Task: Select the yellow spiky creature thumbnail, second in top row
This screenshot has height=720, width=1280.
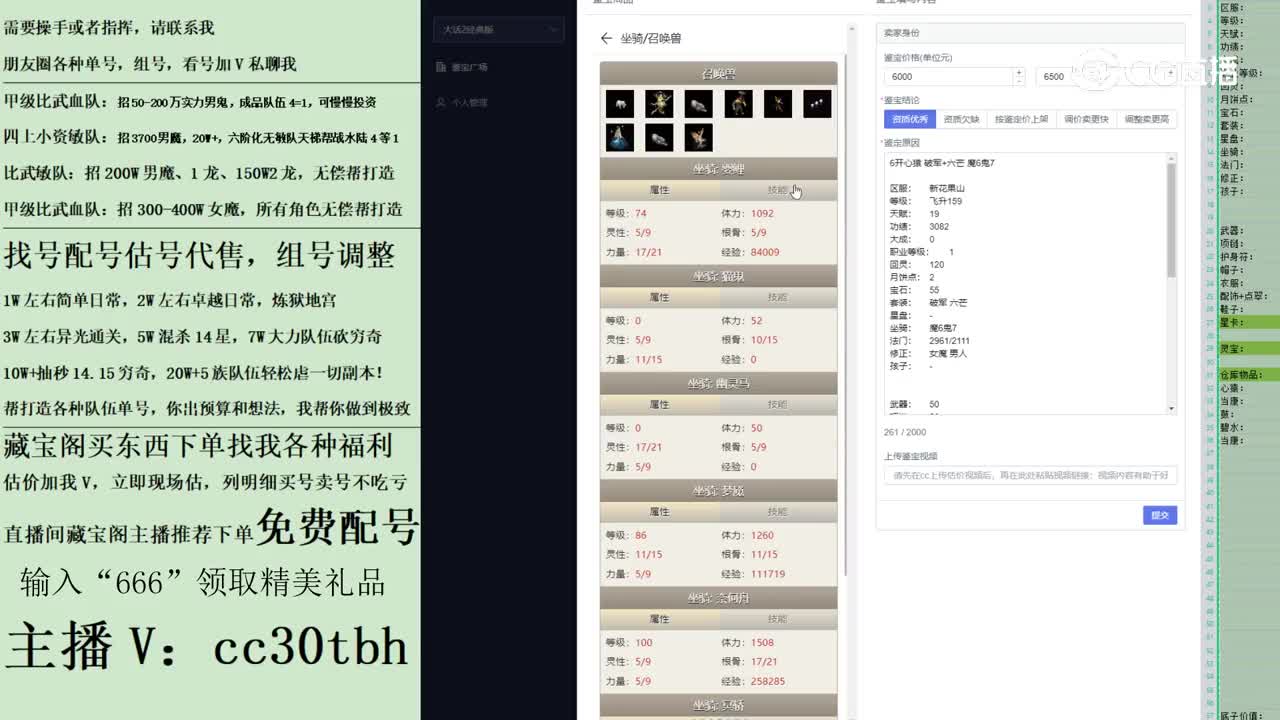Action: point(659,104)
